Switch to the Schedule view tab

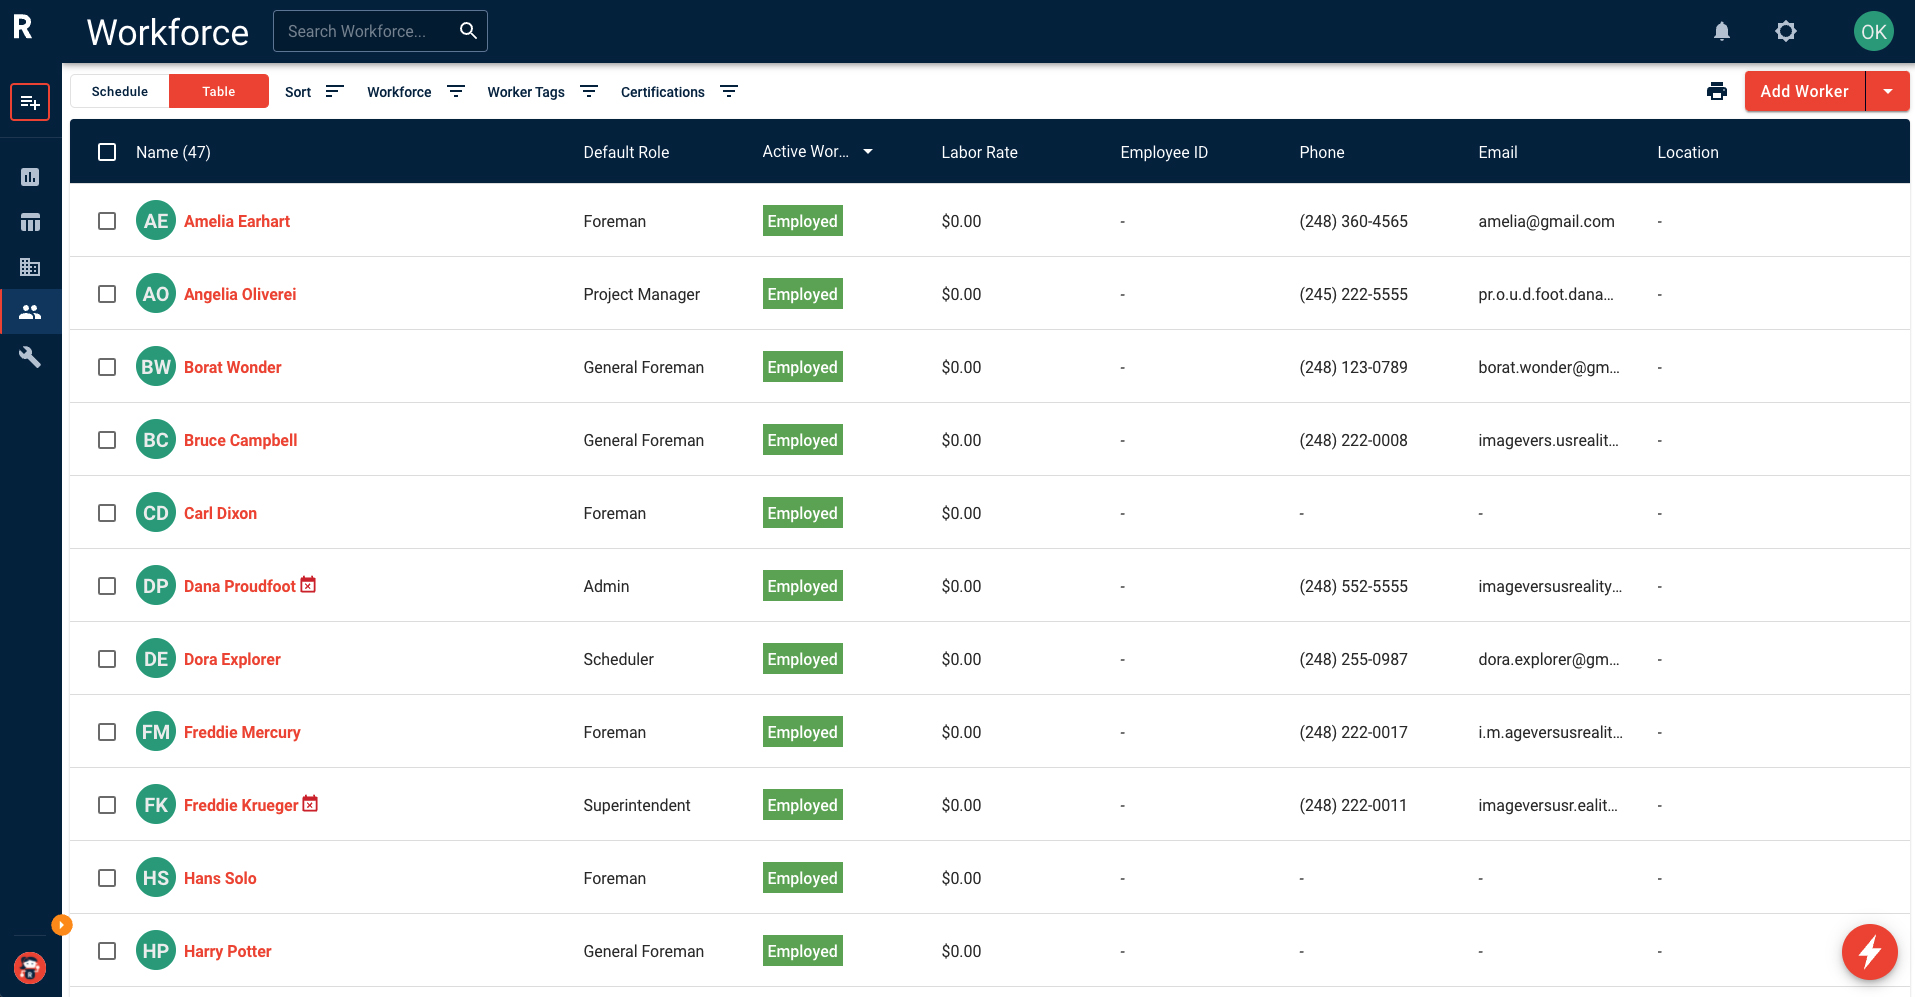point(120,91)
